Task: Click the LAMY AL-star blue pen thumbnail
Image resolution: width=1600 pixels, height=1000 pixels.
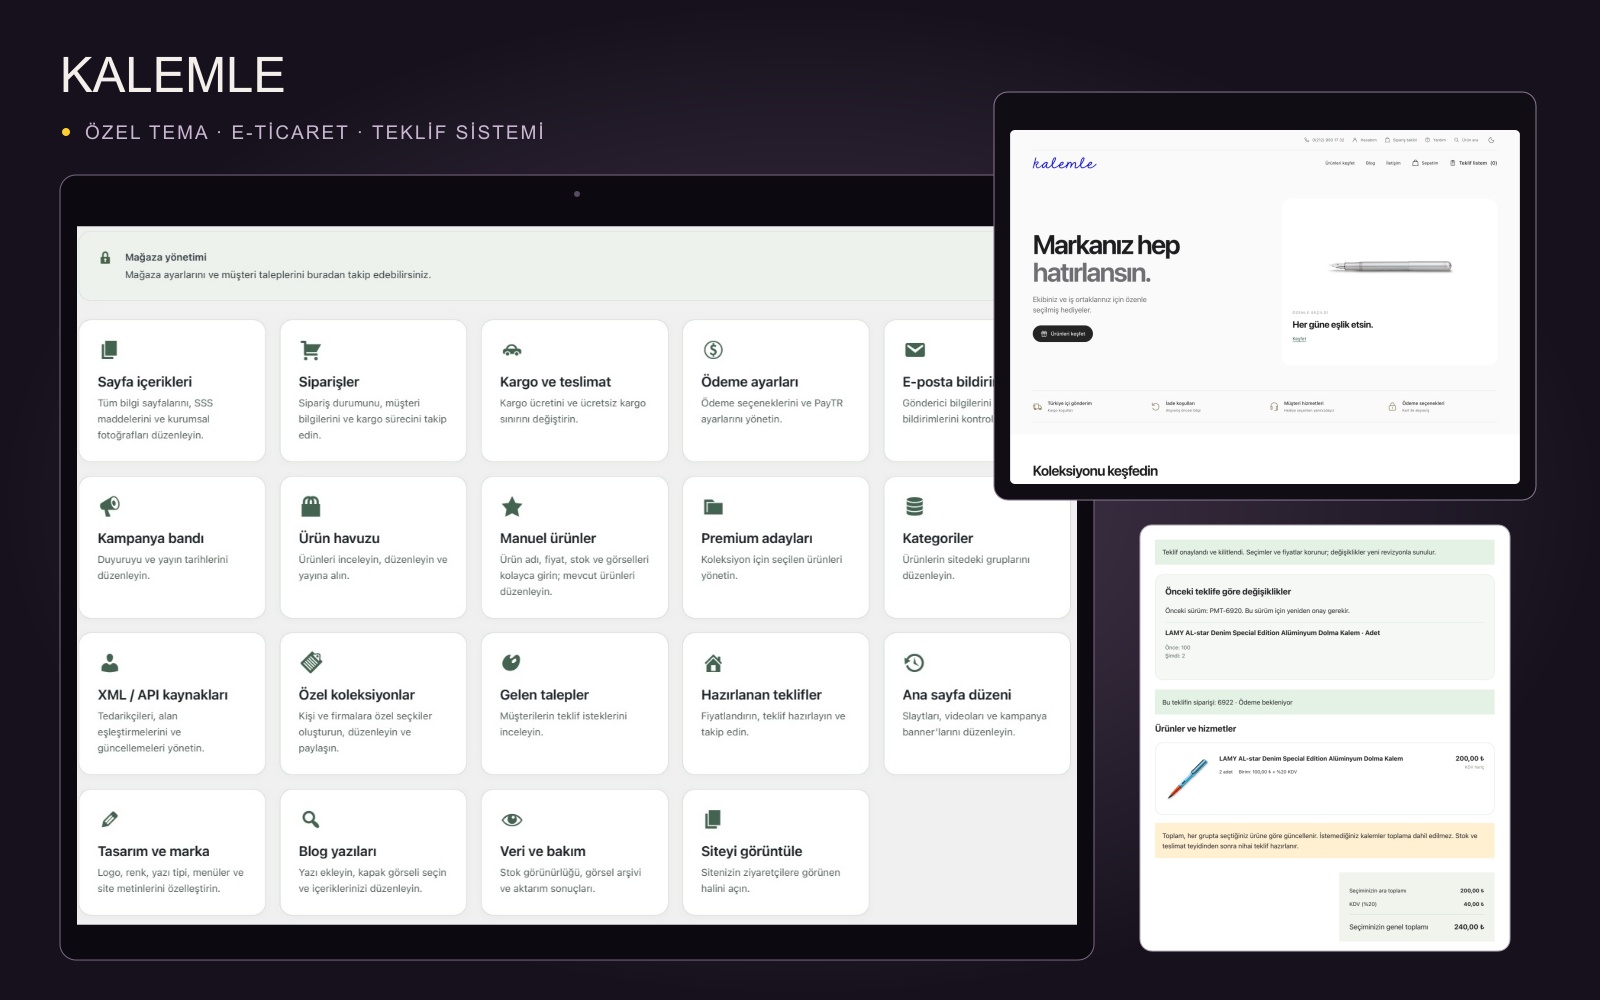Action: [1188, 778]
